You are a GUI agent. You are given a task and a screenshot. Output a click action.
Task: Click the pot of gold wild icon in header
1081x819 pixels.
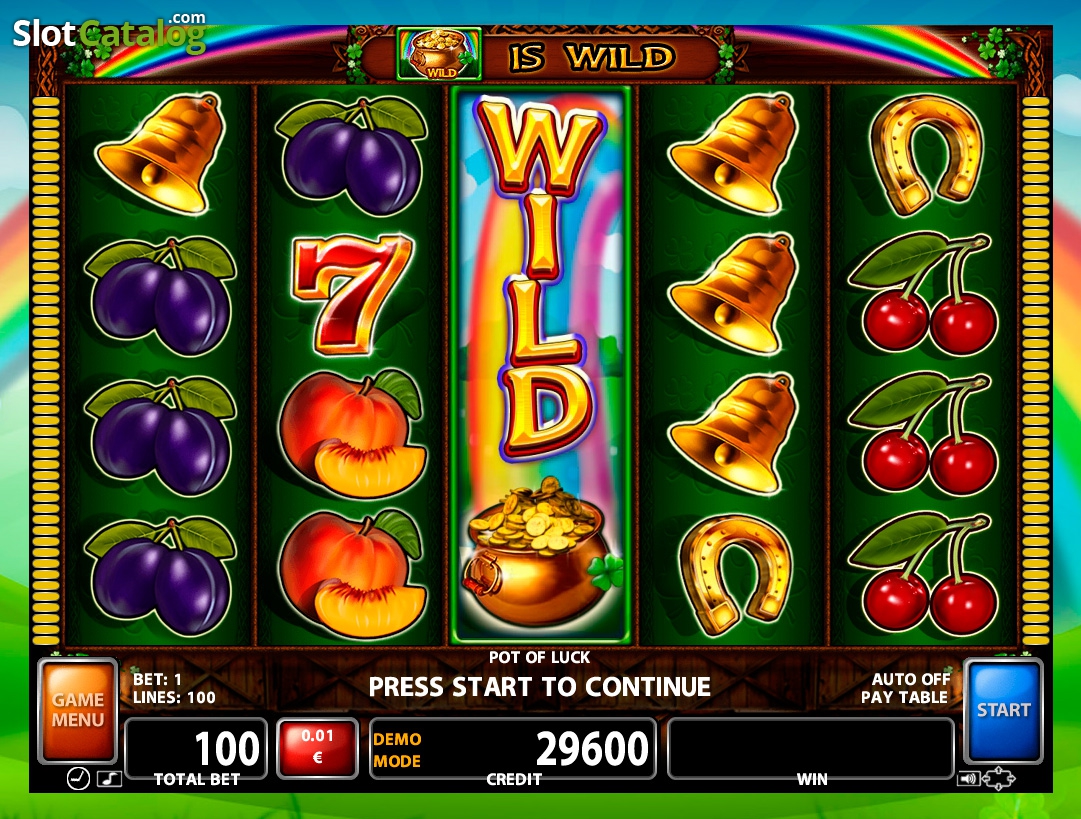point(439,54)
